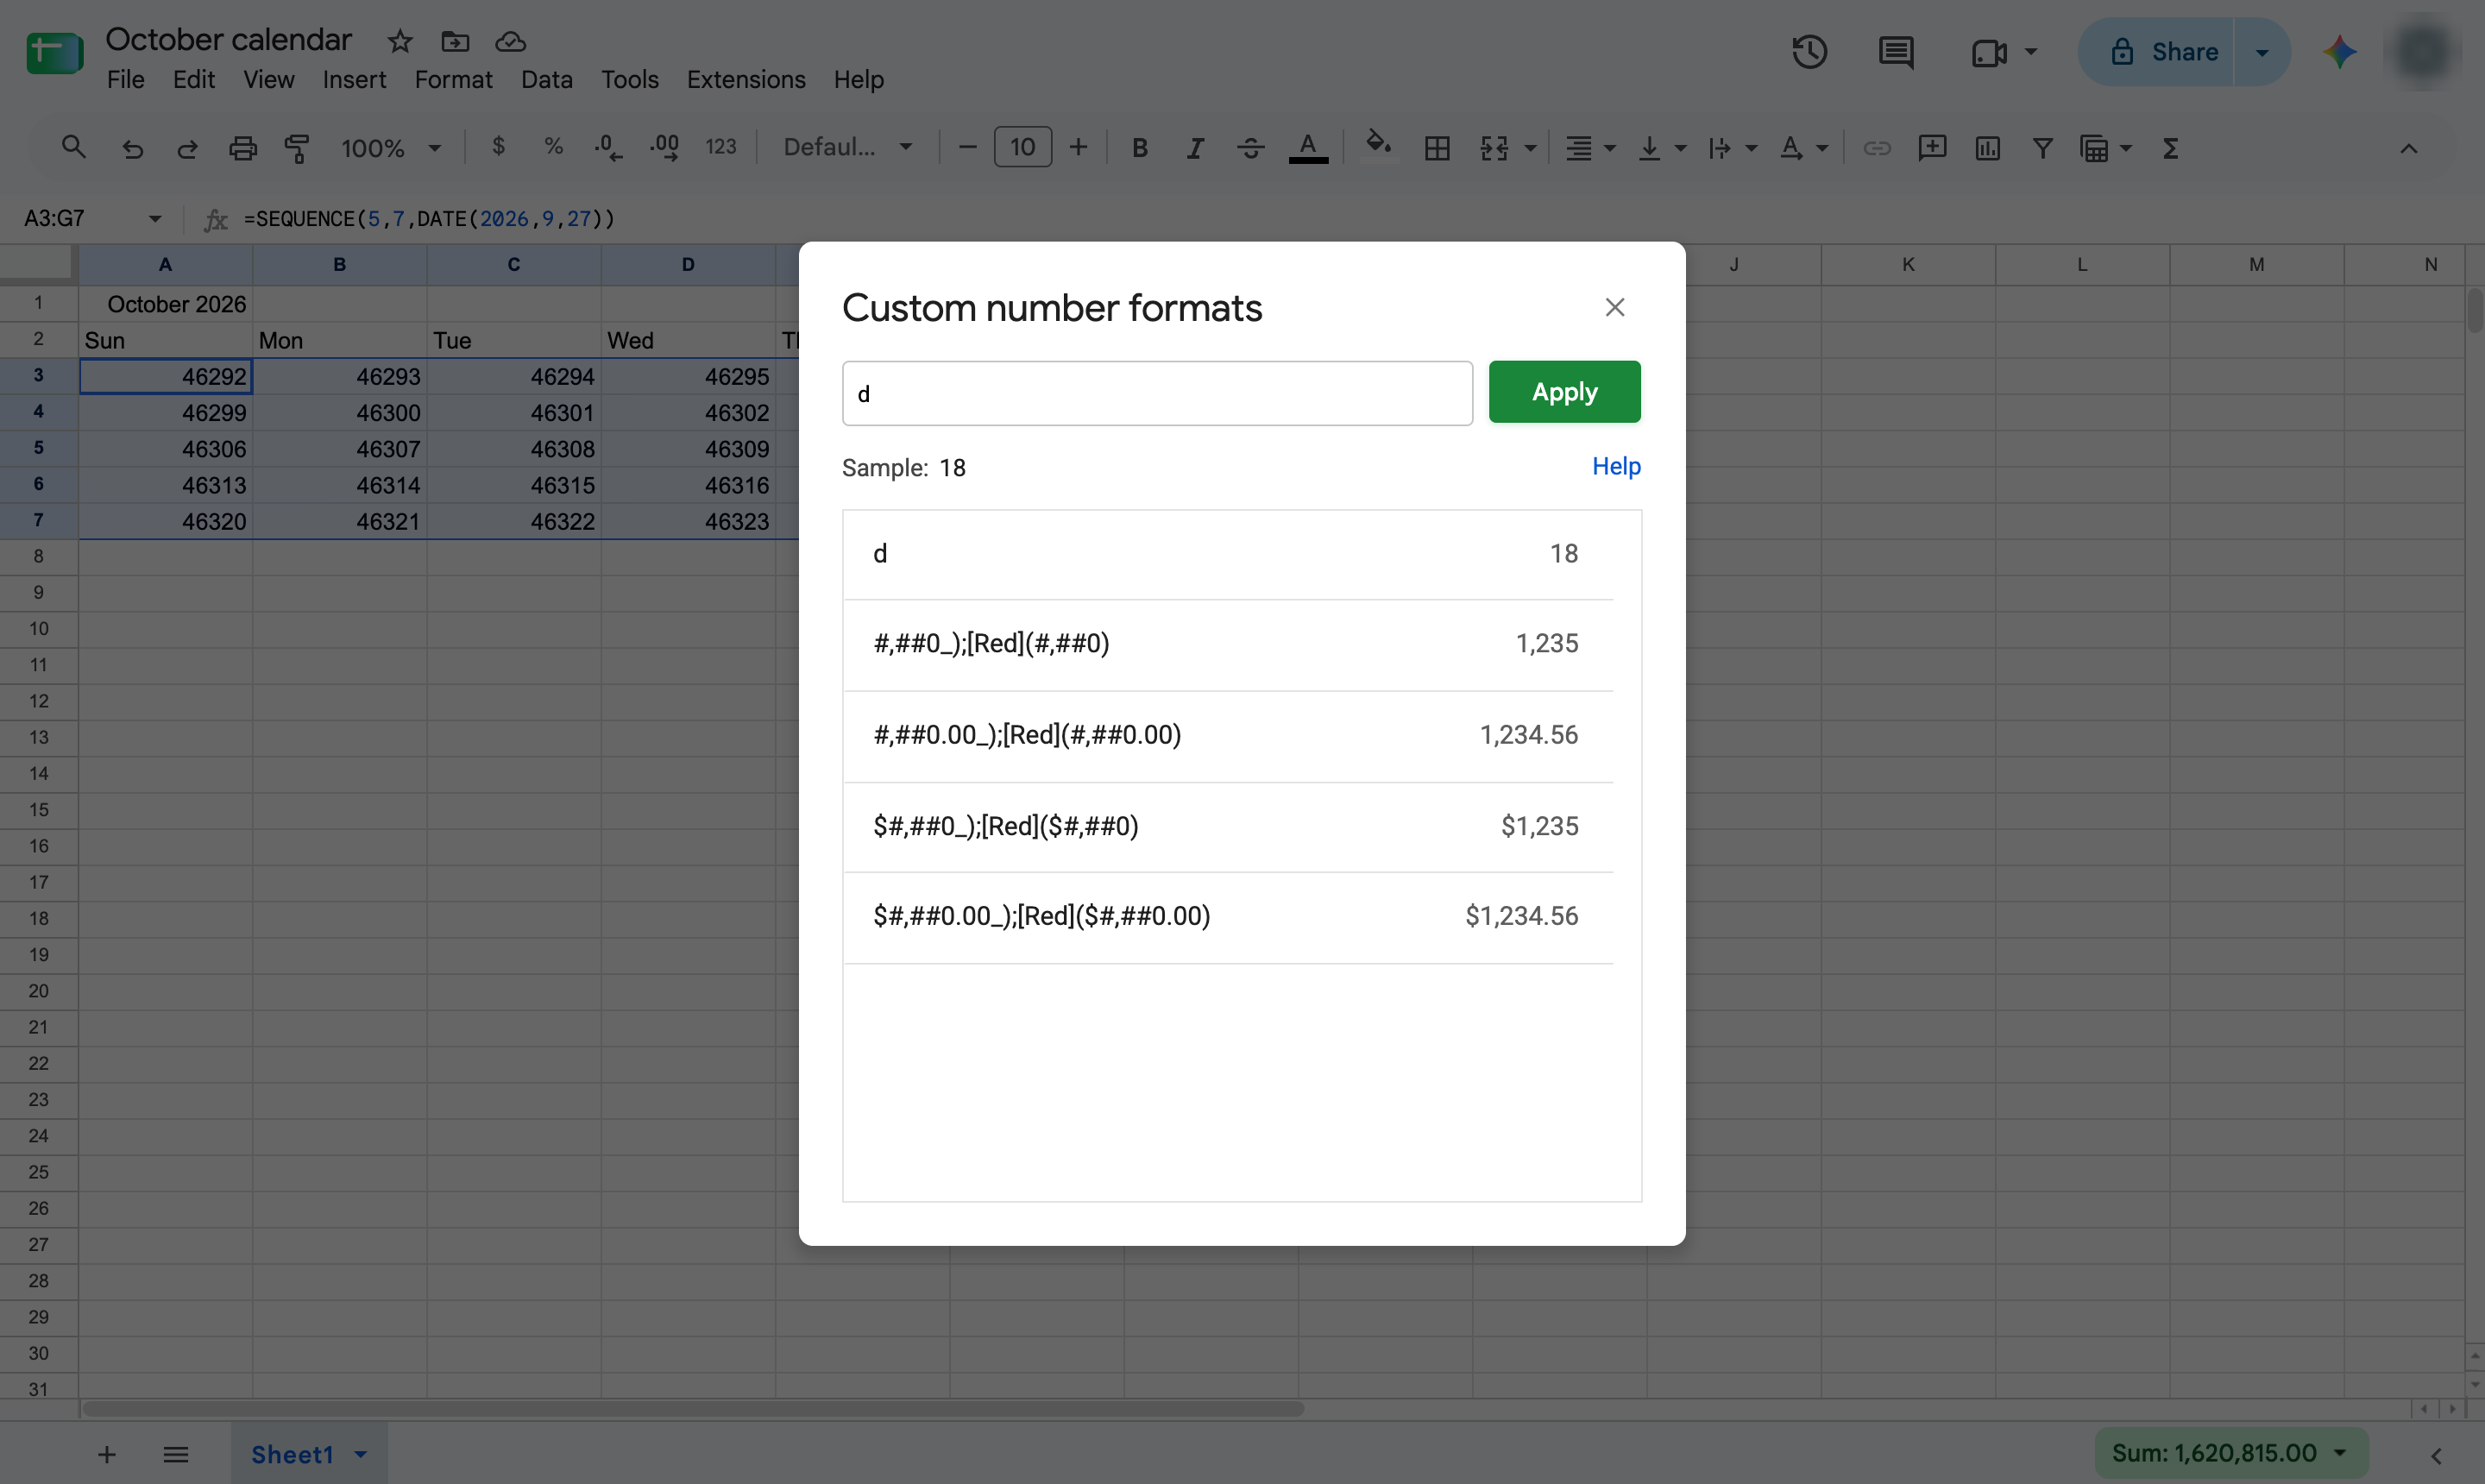
Task: Toggle italic formatting
Action: 1194,148
